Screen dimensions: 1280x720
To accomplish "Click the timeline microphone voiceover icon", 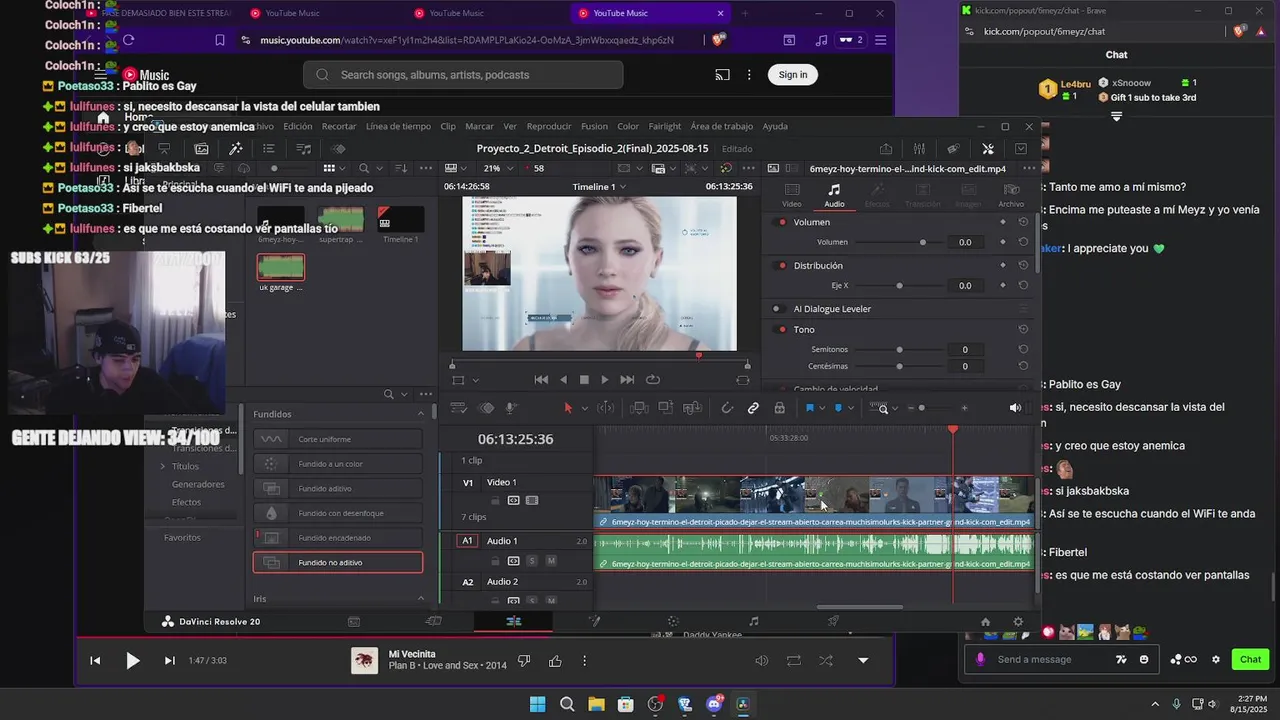I will (x=511, y=408).
